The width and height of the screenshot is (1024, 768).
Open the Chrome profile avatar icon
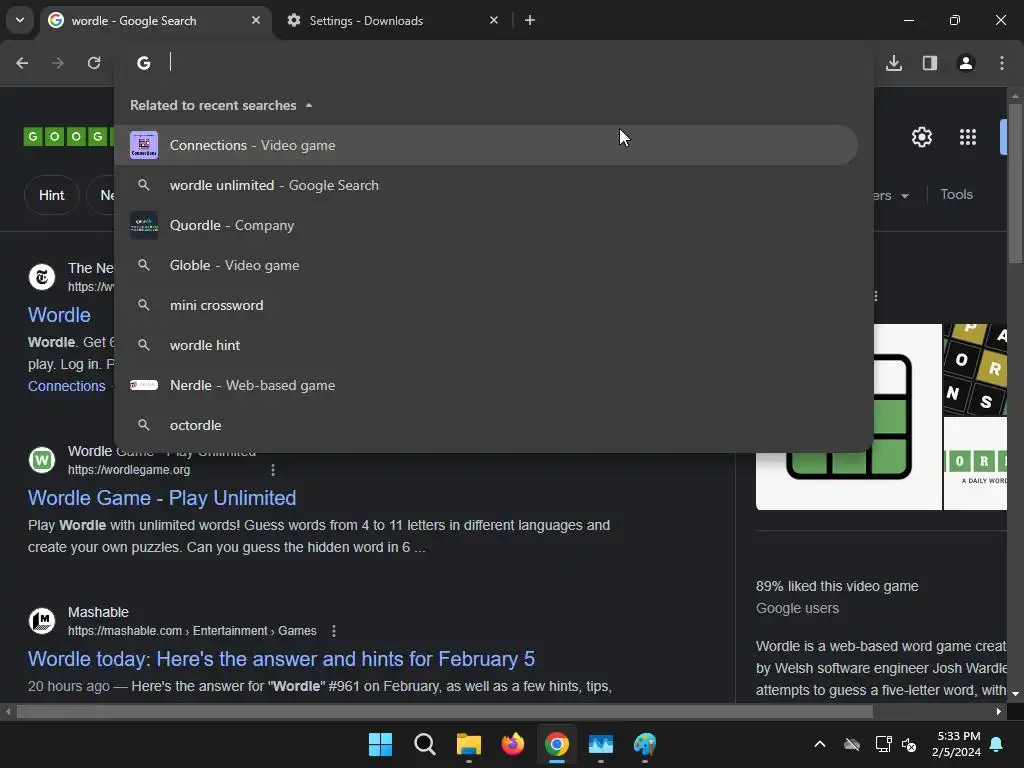(x=966, y=63)
